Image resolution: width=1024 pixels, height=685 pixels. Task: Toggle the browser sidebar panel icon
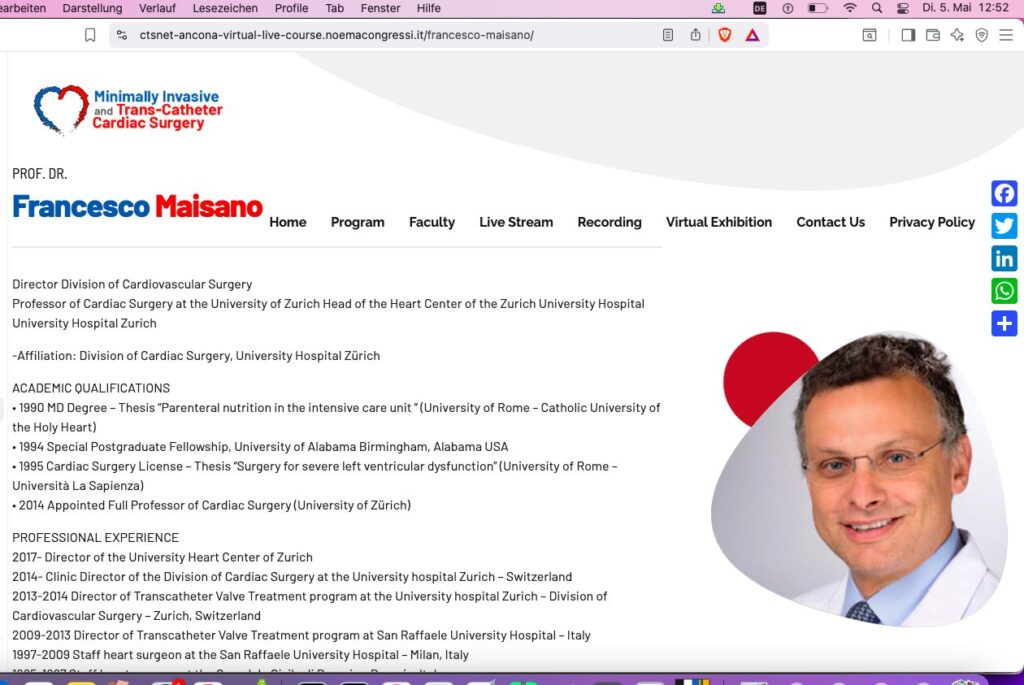click(x=908, y=35)
